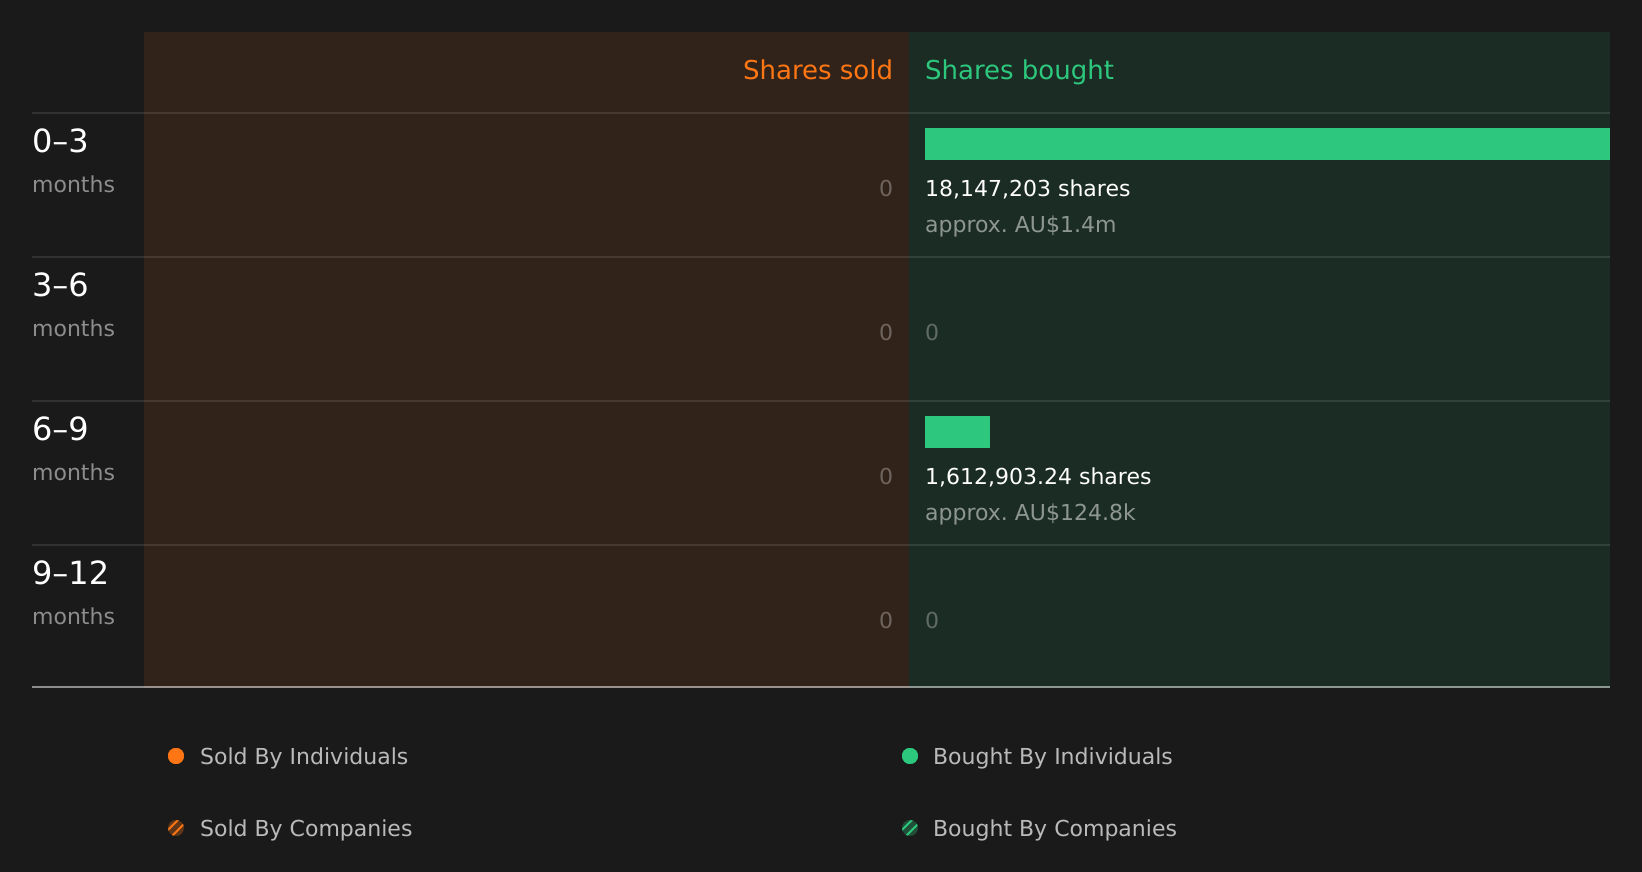The image size is (1642, 872).
Task: Click the striped Sold By Companies legend icon
Action: click(x=176, y=828)
